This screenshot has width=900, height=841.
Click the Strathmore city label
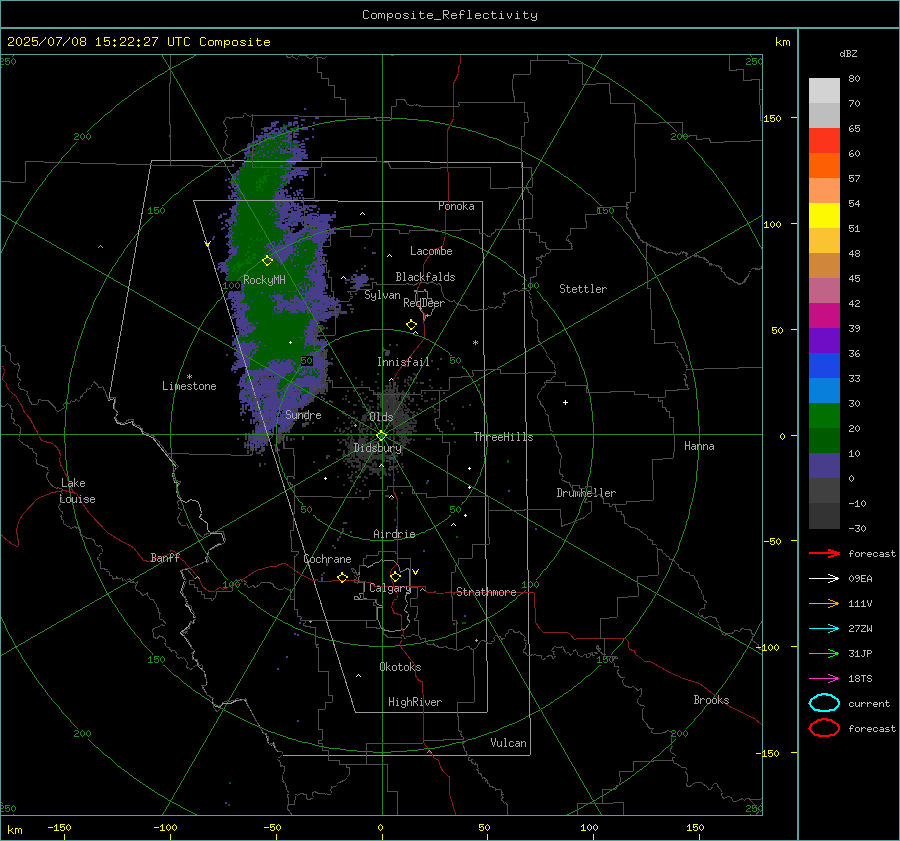point(486,592)
